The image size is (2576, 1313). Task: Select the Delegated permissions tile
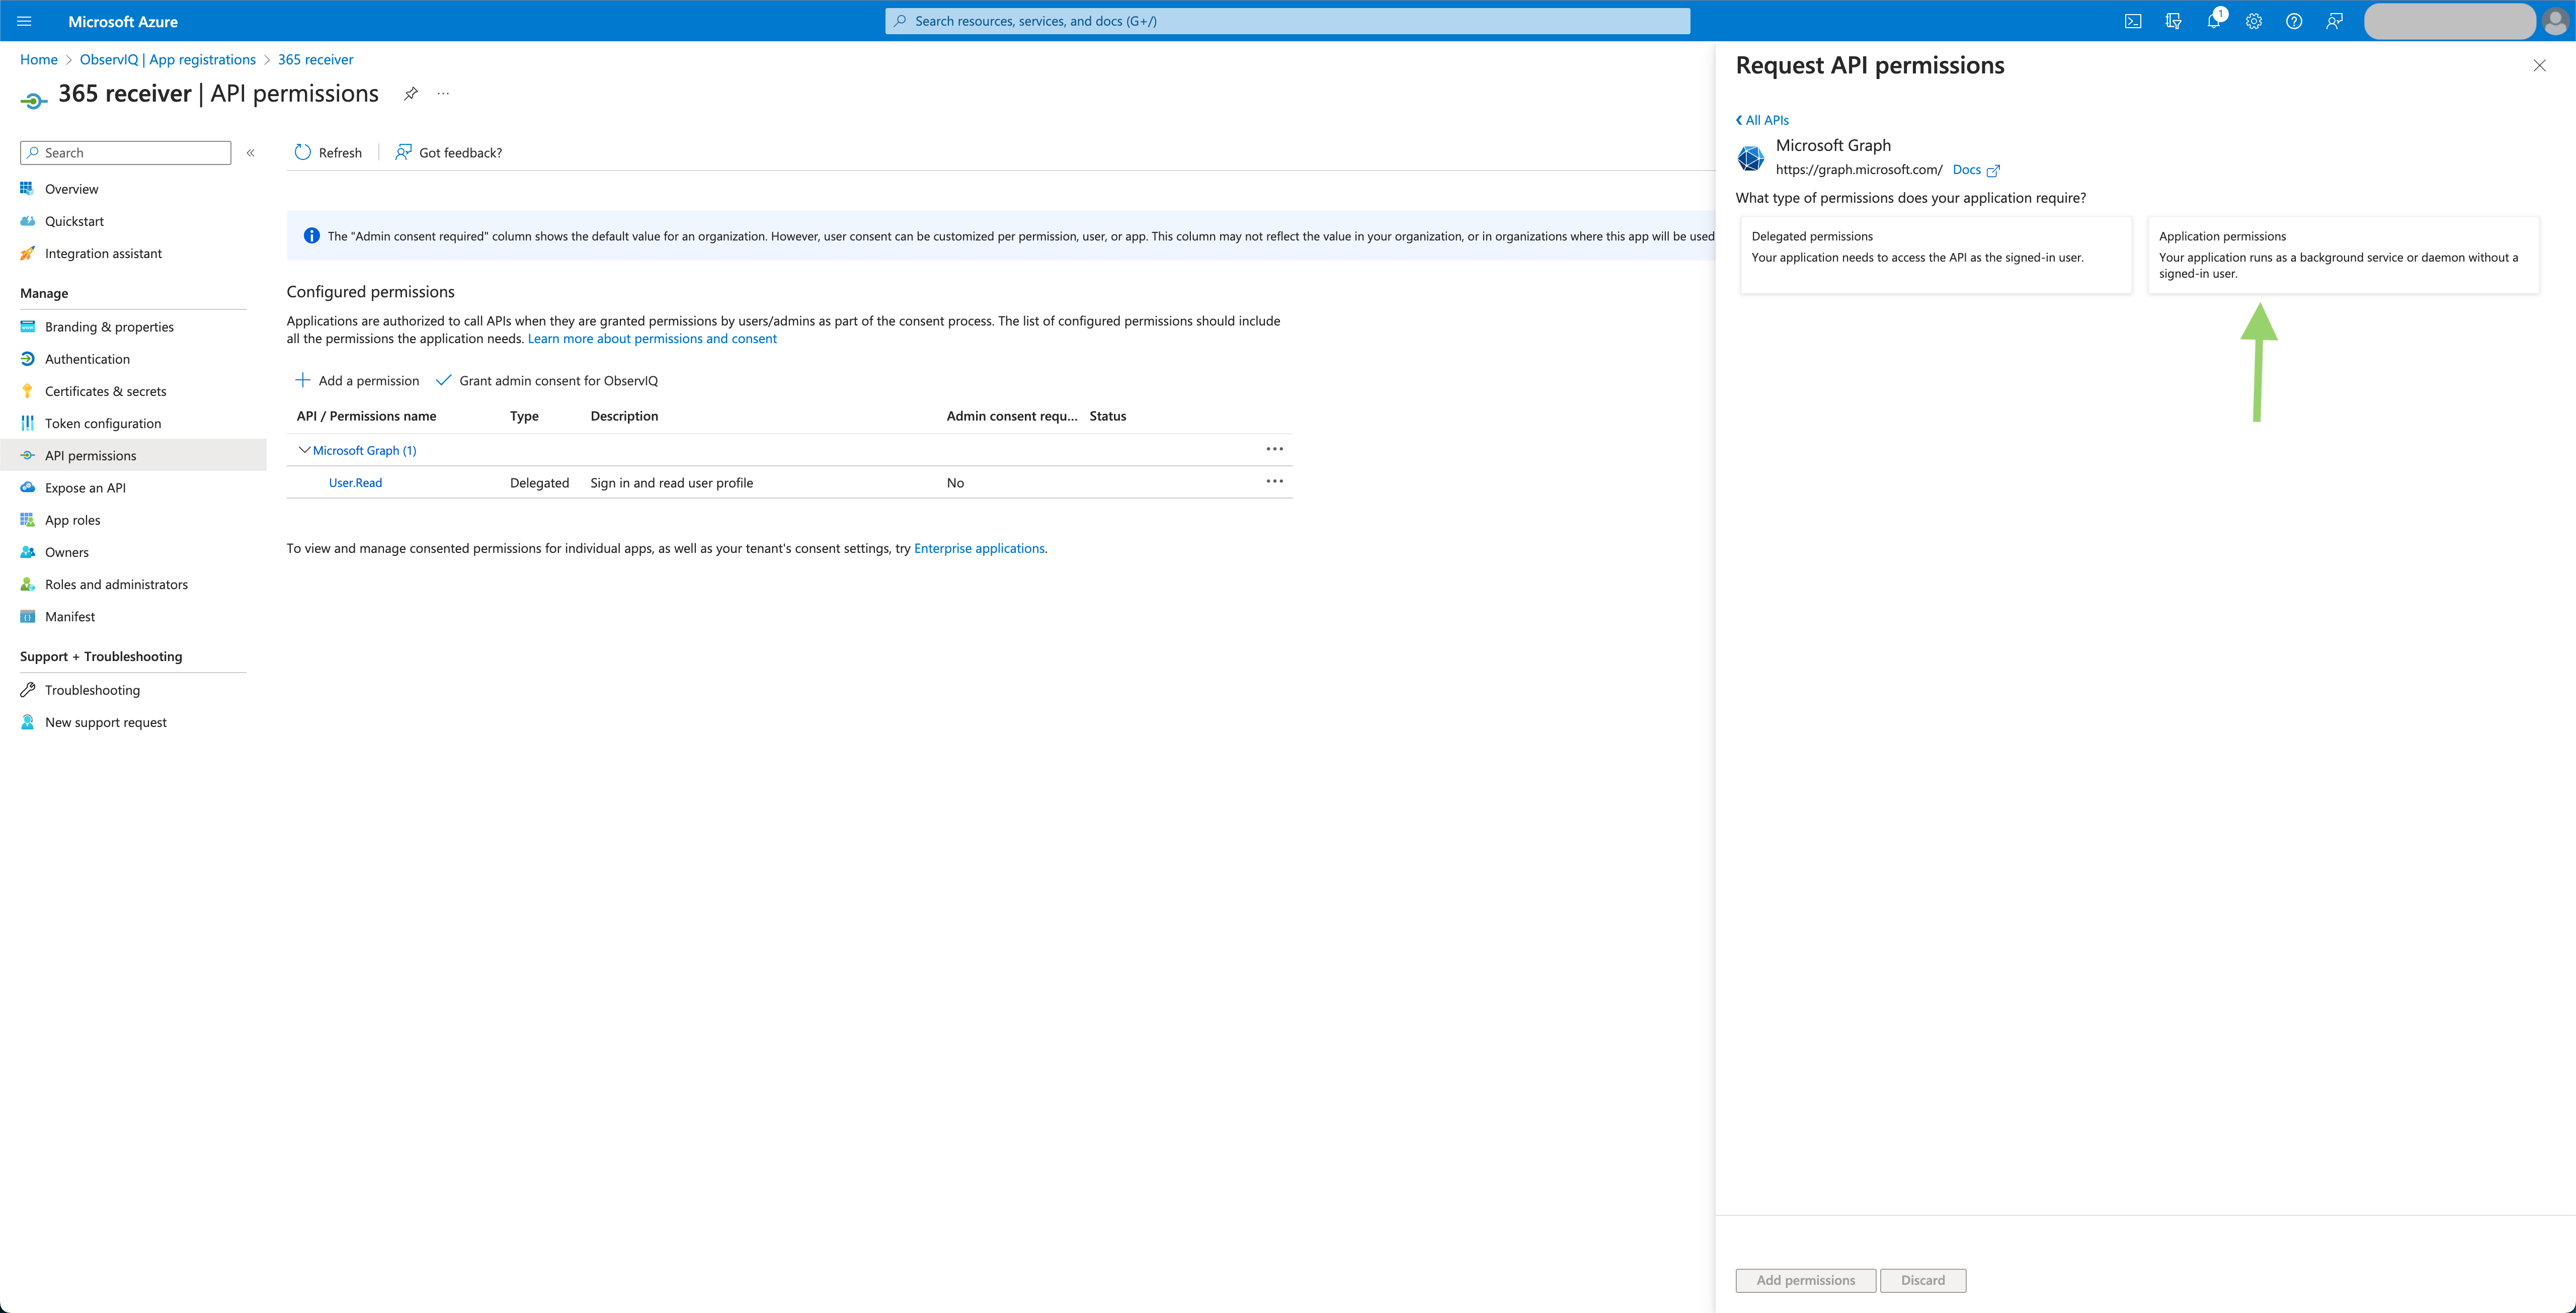[1934, 255]
